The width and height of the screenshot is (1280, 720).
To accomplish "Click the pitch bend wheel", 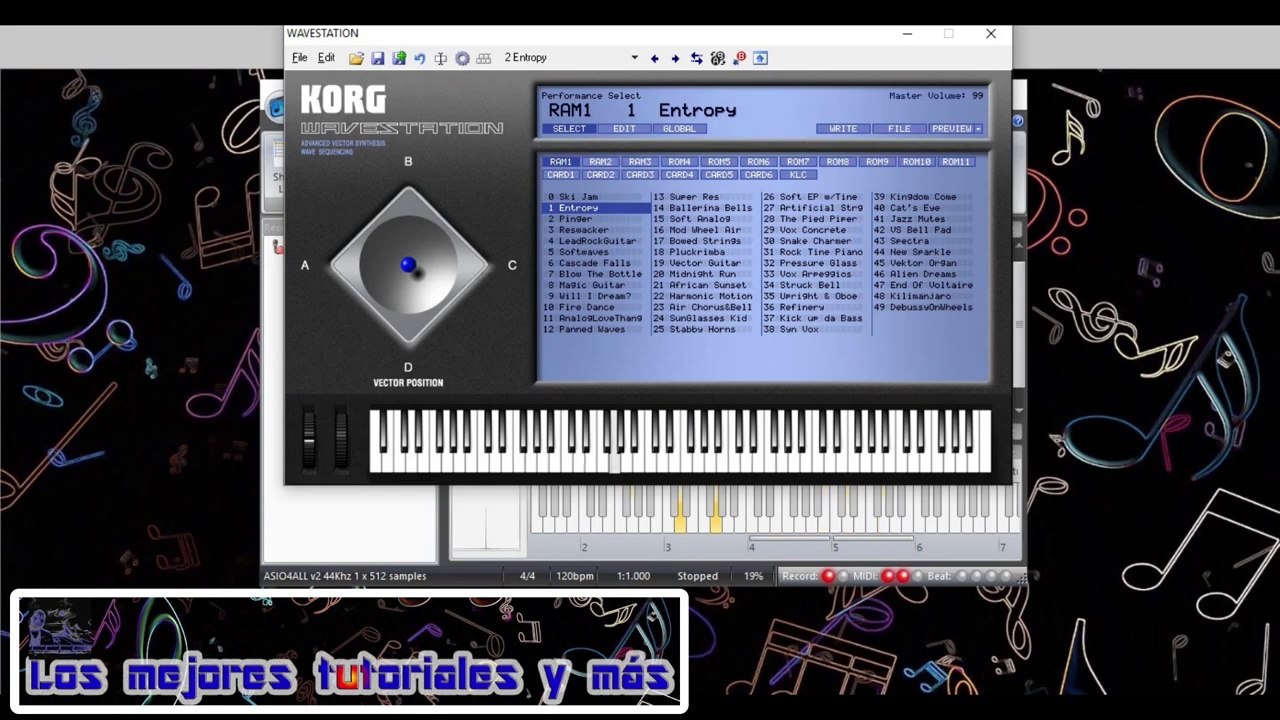I will coord(310,438).
